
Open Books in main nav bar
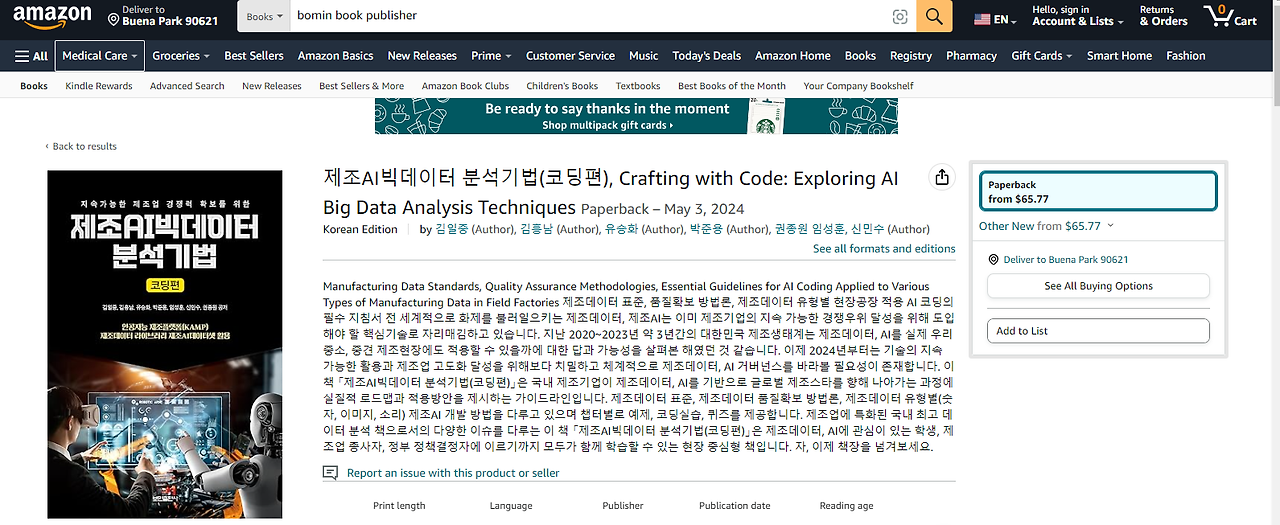coord(860,56)
